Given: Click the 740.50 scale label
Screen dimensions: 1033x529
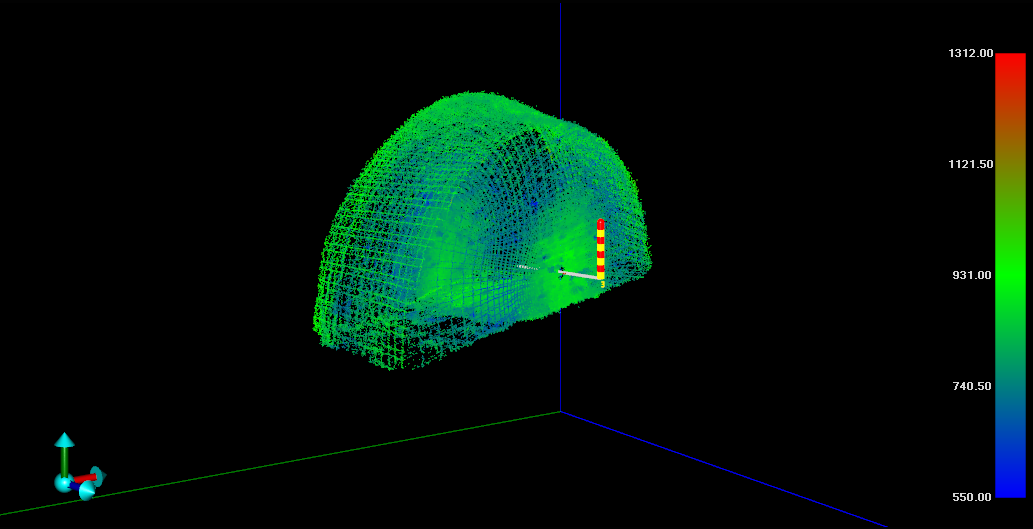Looking at the screenshot, I should click(x=970, y=386).
